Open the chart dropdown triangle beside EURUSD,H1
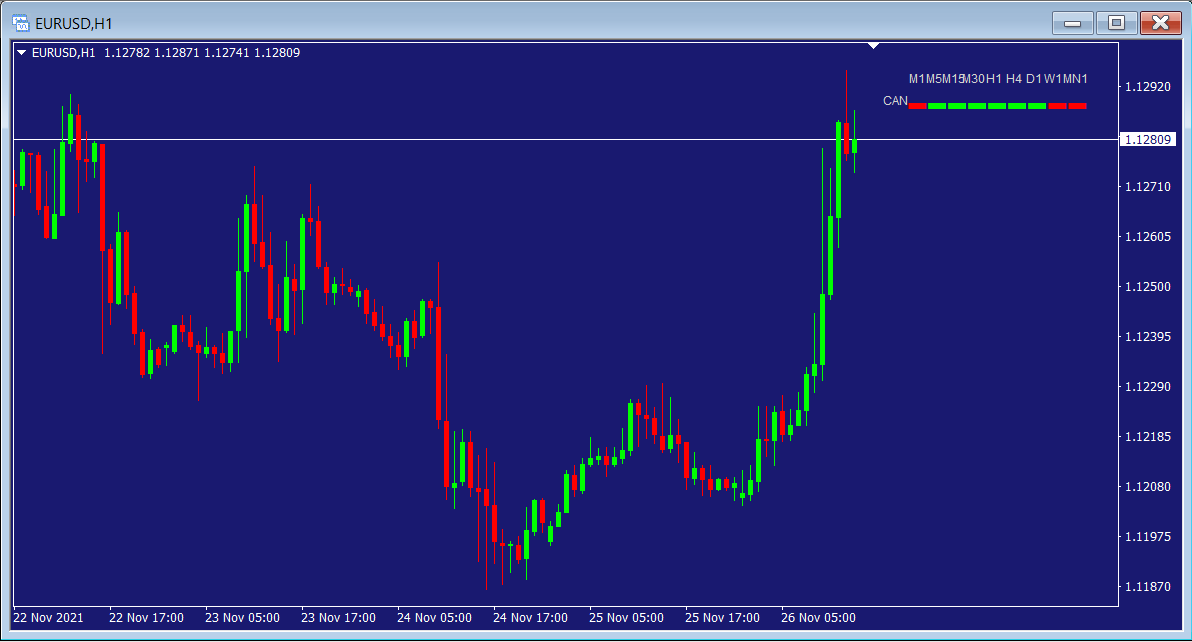Viewport: 1192px width, 642px height. pos(22,53)
